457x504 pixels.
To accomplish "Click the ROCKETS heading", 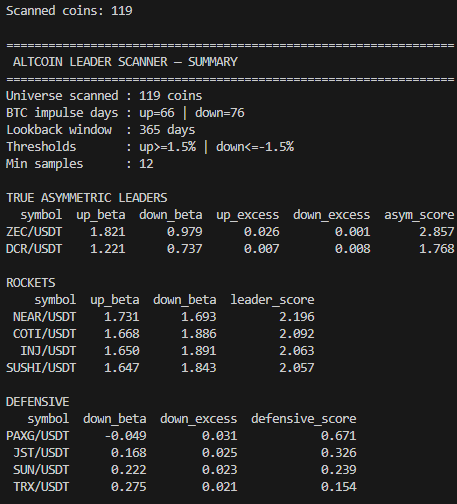I will [x=31, y=283].
